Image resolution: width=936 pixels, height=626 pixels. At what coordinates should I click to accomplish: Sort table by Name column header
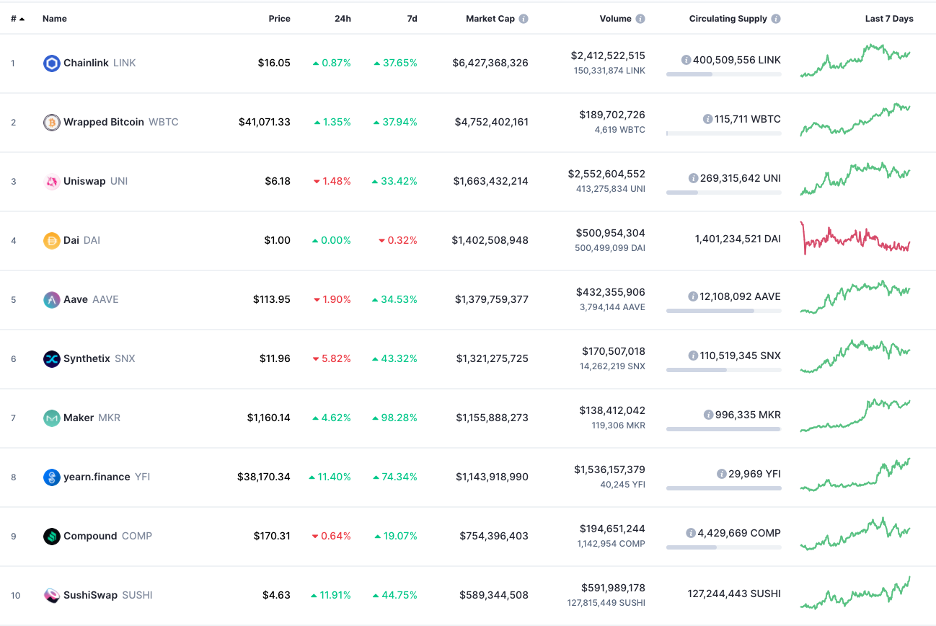pyautogui.click(x=55, y=19)
